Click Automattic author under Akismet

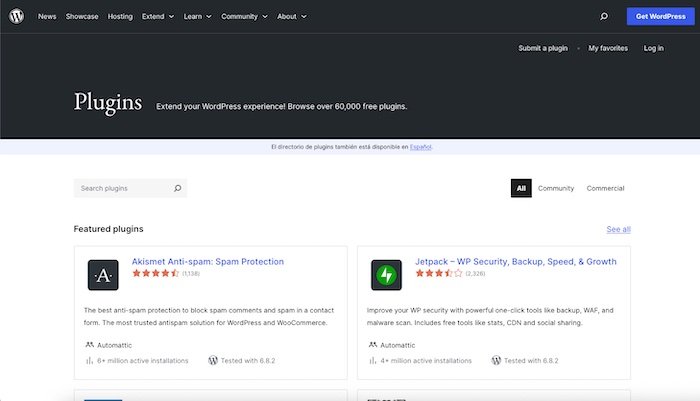tap(114, 345)
